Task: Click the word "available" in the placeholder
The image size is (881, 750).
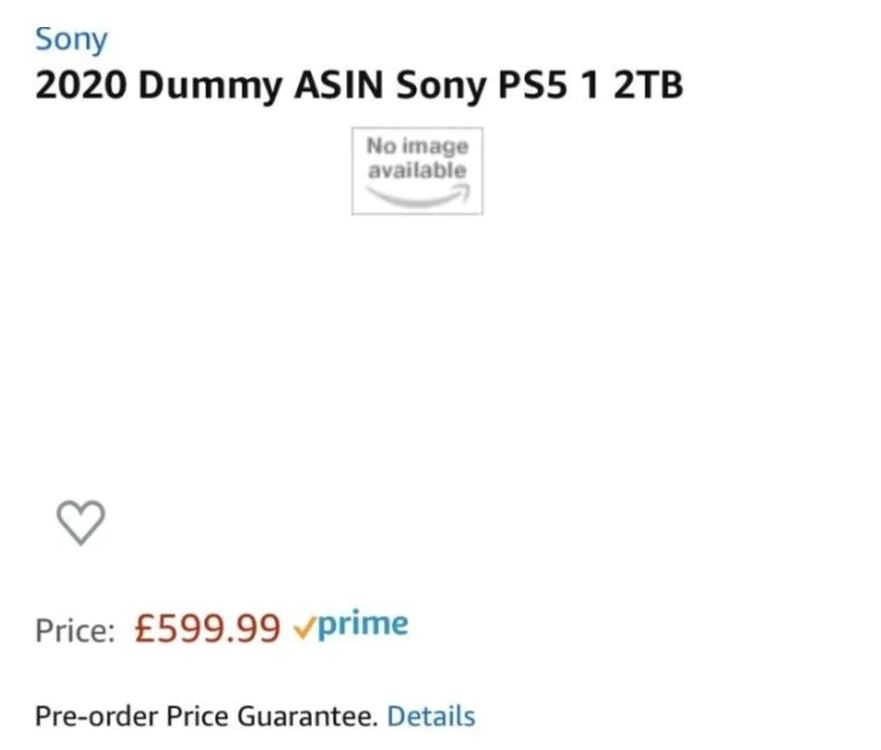Action: [x=417, y=170]
